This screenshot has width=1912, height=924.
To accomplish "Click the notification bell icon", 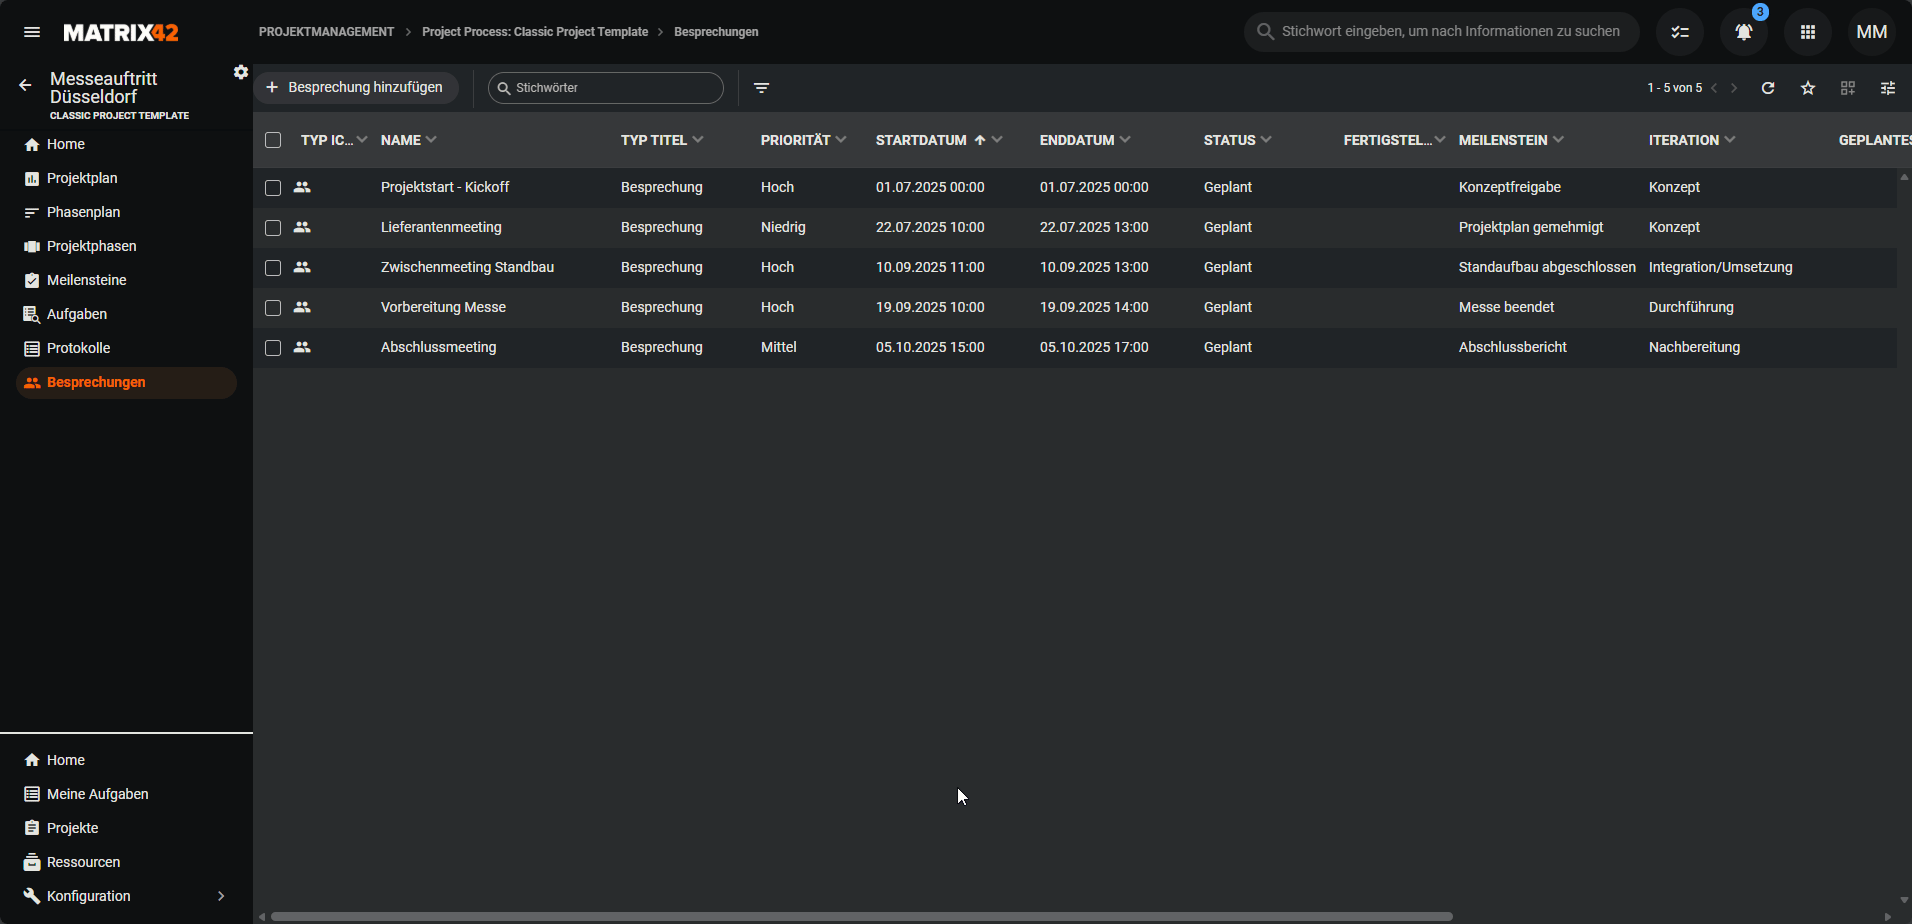I will (x=1743, y=32).
